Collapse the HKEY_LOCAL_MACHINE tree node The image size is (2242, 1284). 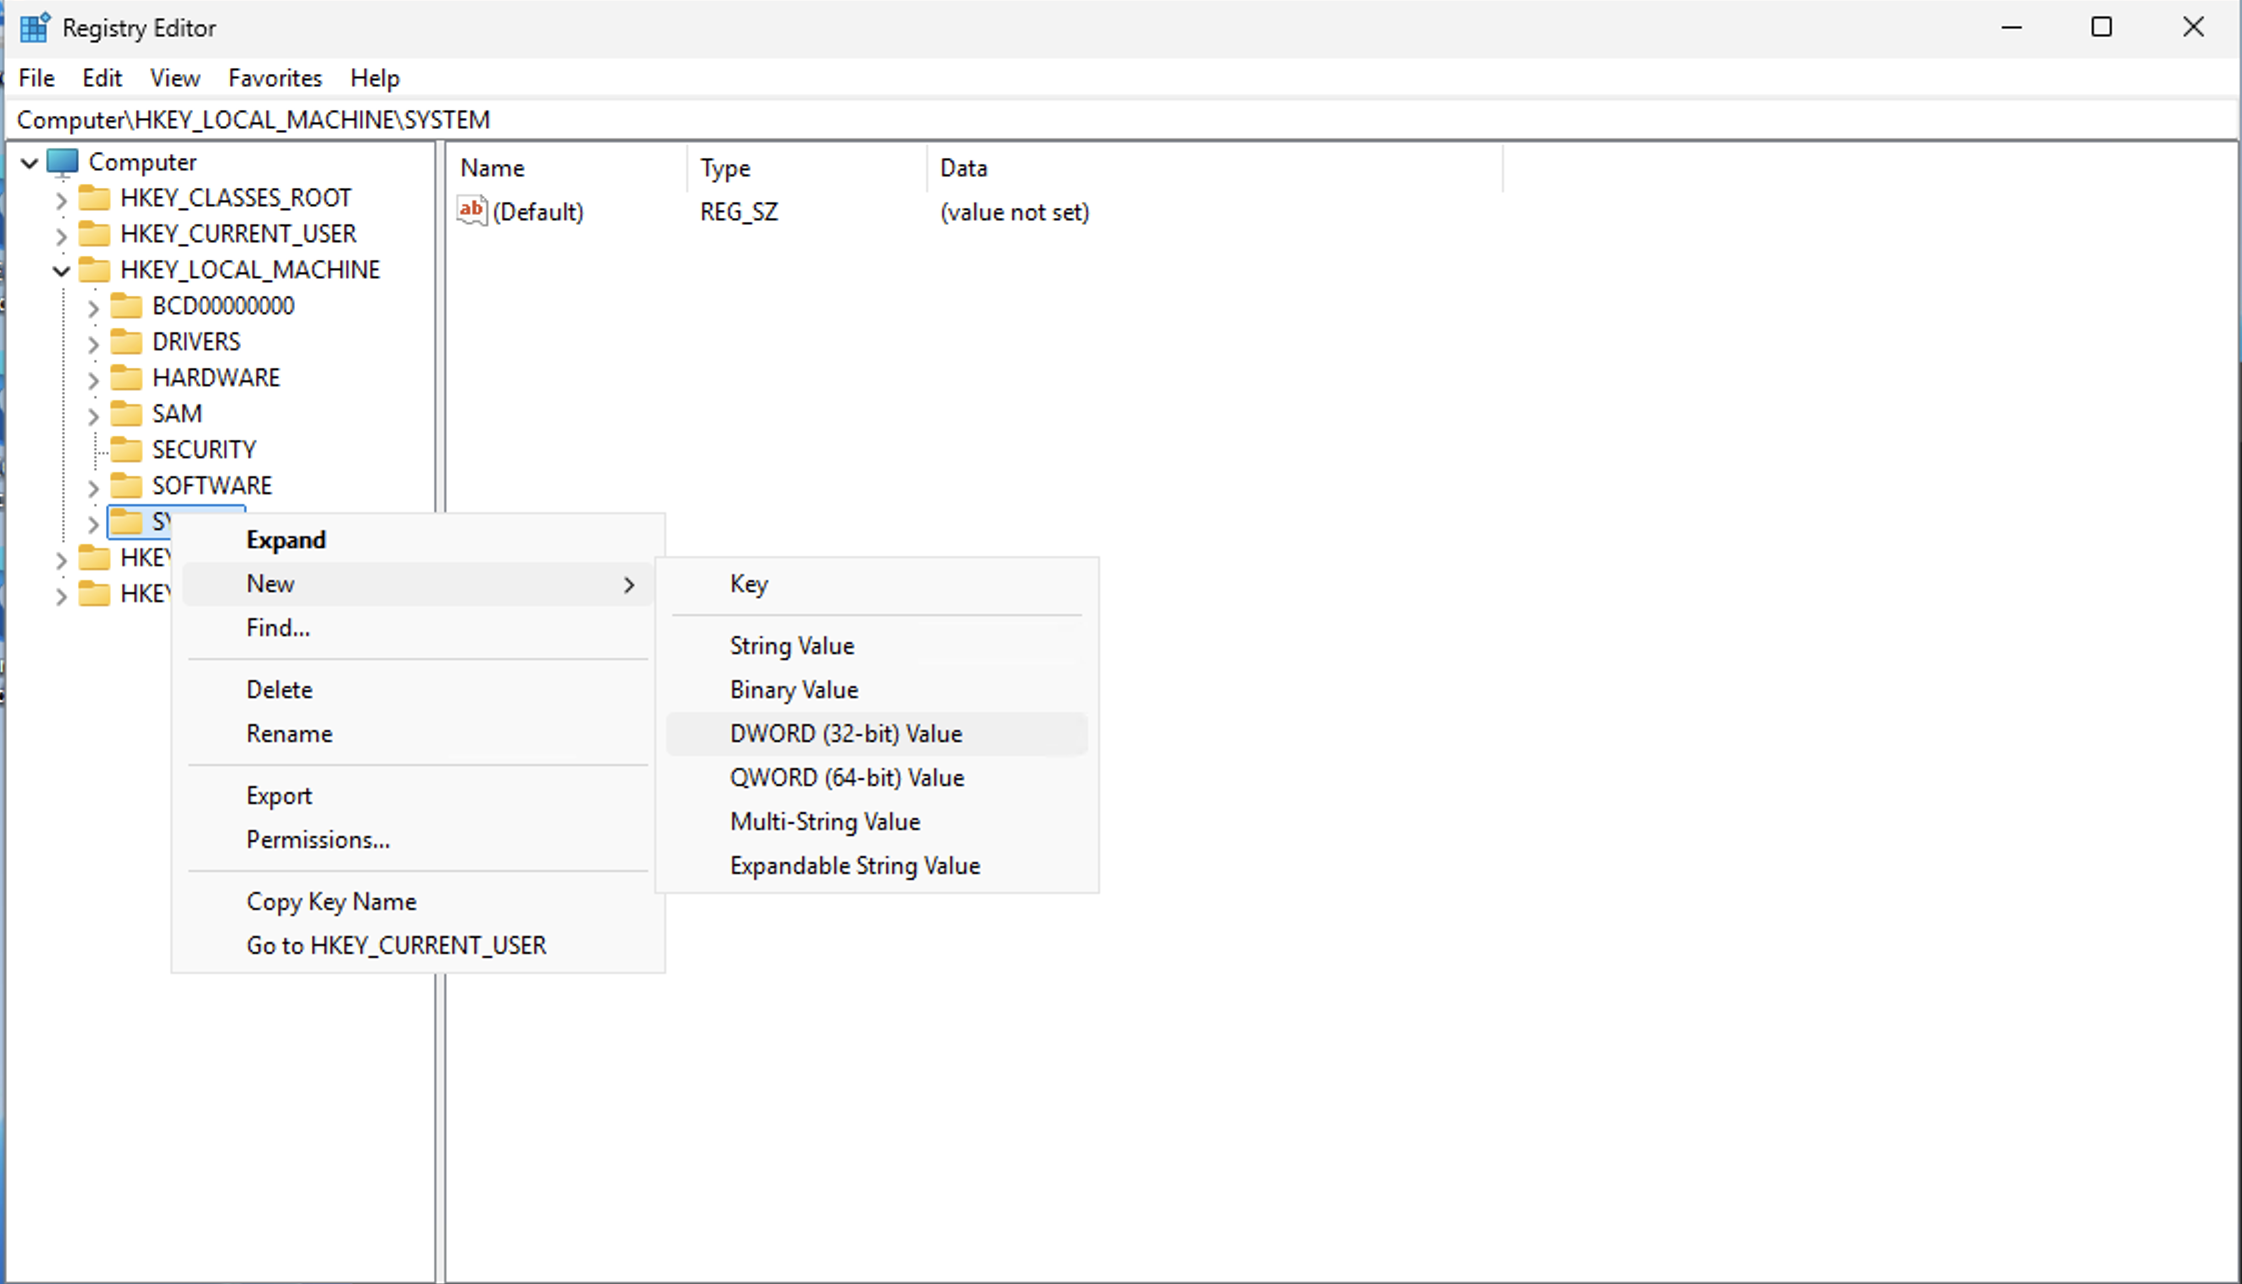click(x=61, y=271)
